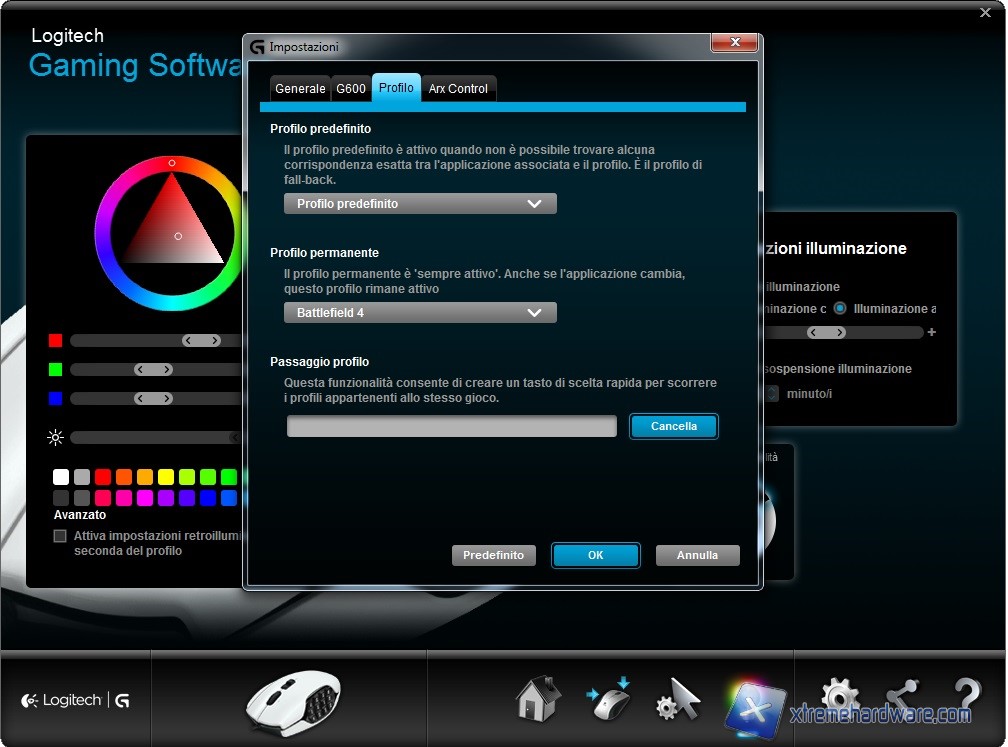Image resolution: width=1008 pixels, height=747 pixels.
Task: Click the share icon in bottom bar
Action: 903,697
